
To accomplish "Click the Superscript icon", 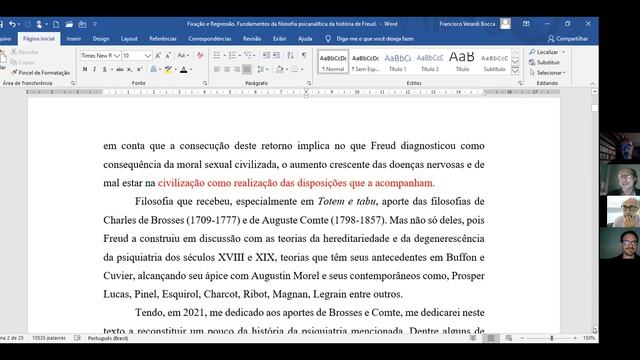I will (139, 69).
